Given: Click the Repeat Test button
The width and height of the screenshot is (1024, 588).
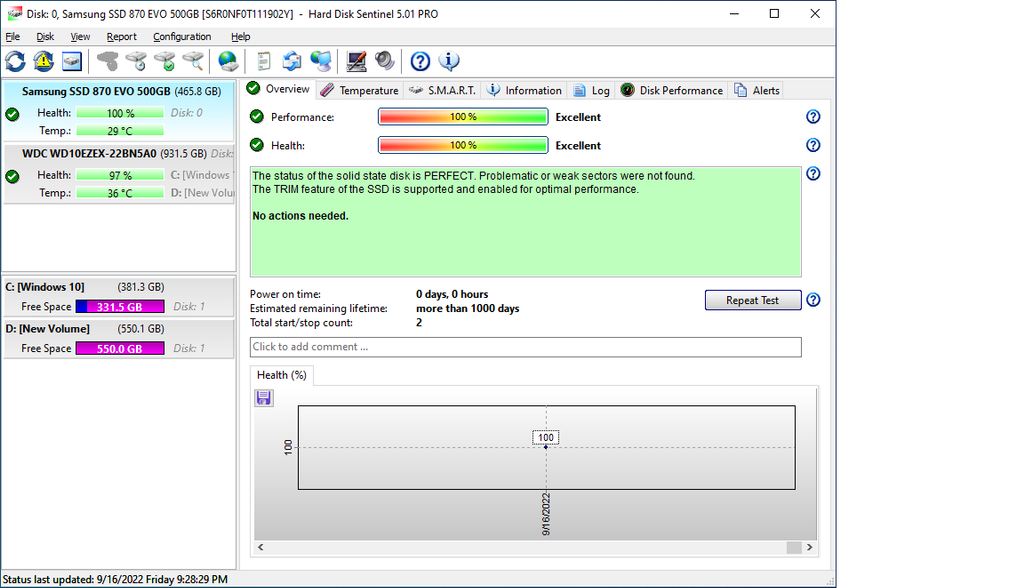Looking at the screenshot, I should 752,301.
